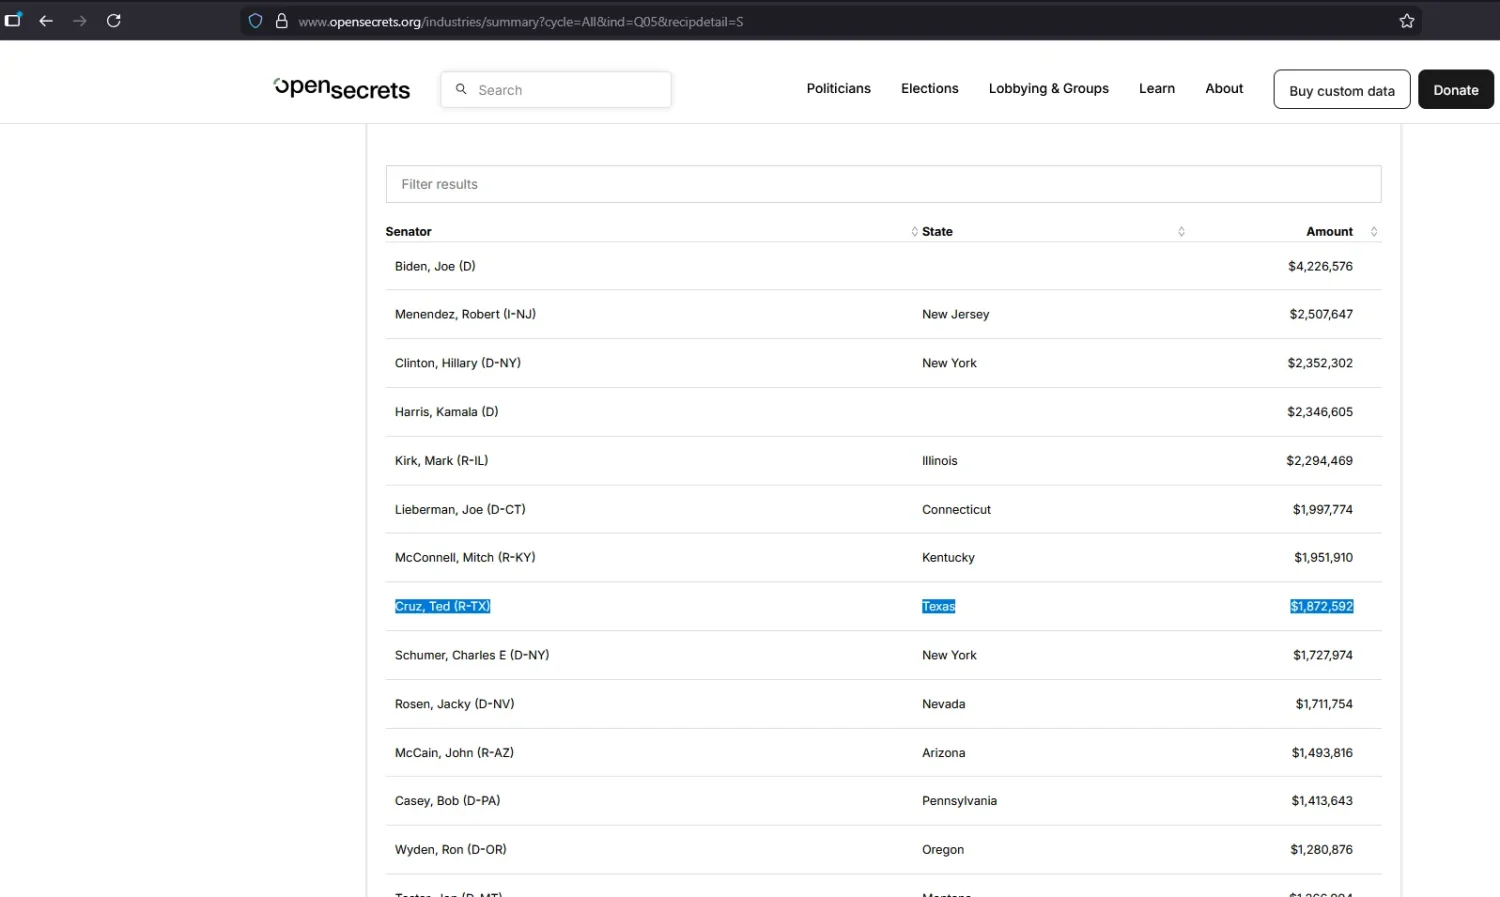Click amount $4,226,576 for Biden
Viewport: 1500px width, 897px height.
[x=1320, y=266]
